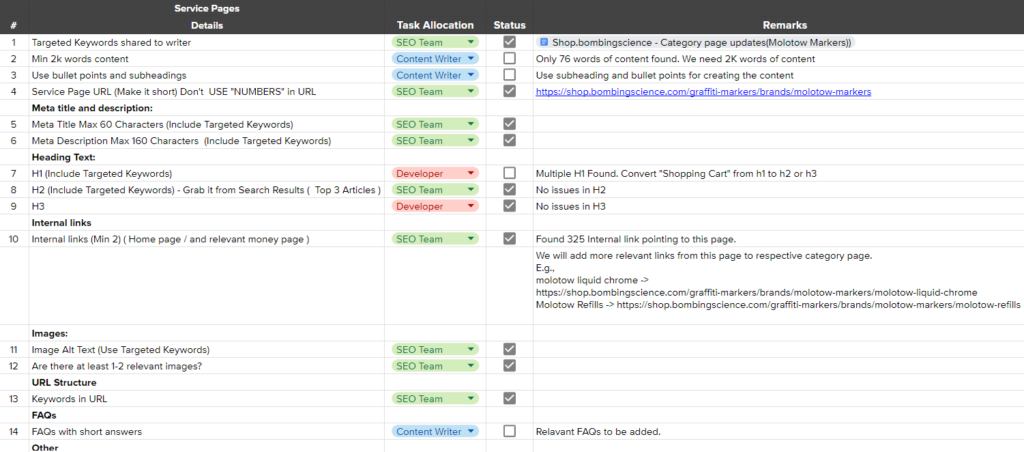Toggle the H2 row status checkbox
Image resolution: width=1024 pixels, height=452 pixels.
pos(509,189)
